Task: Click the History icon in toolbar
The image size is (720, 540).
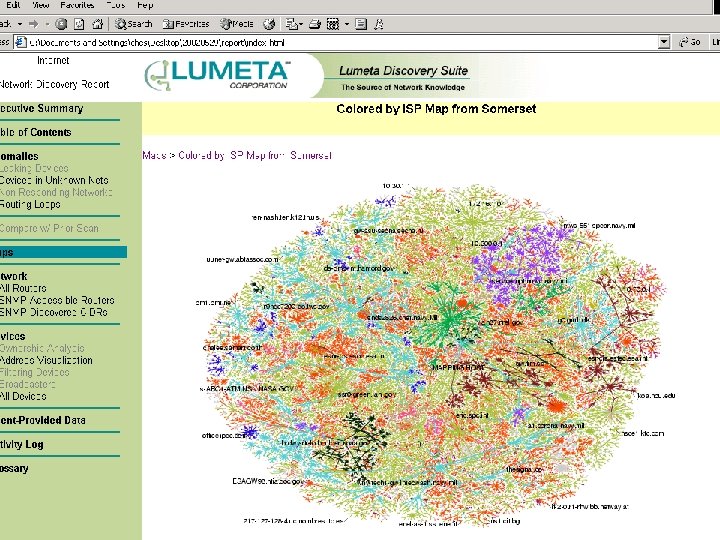Action: point(269,24)
